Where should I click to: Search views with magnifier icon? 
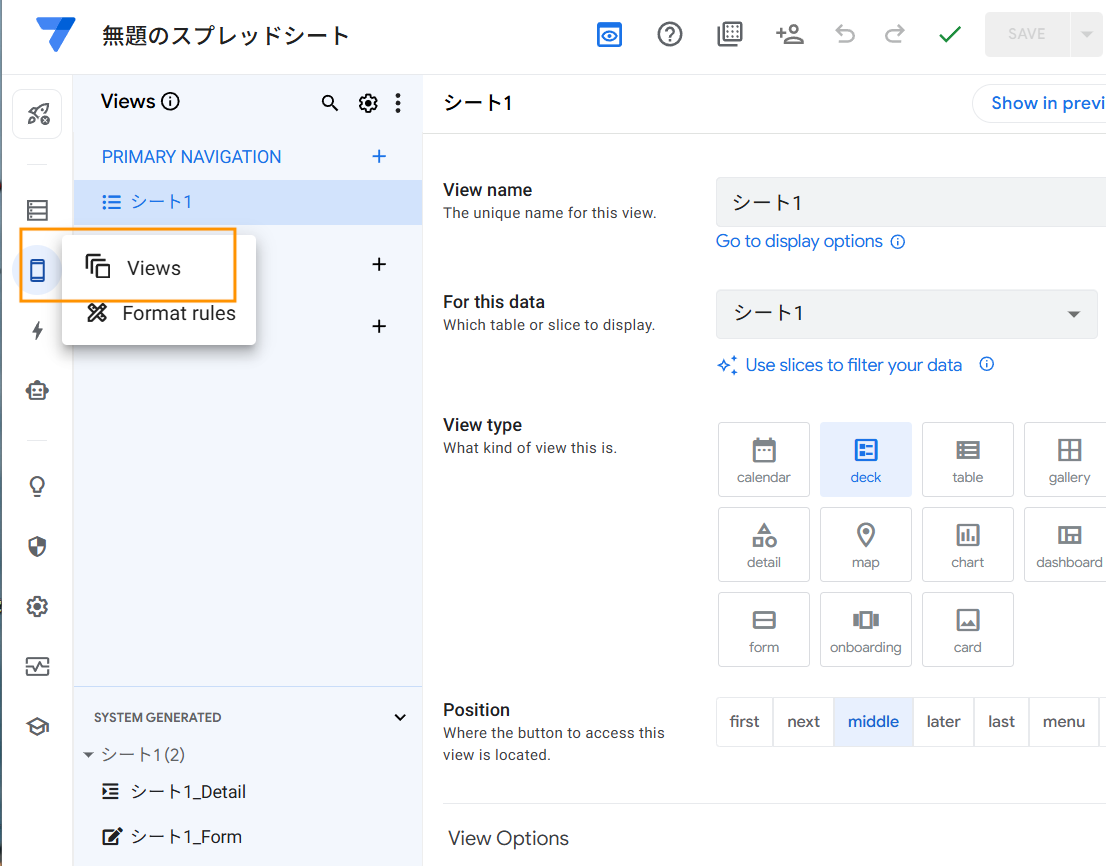(x=329, y=103)
